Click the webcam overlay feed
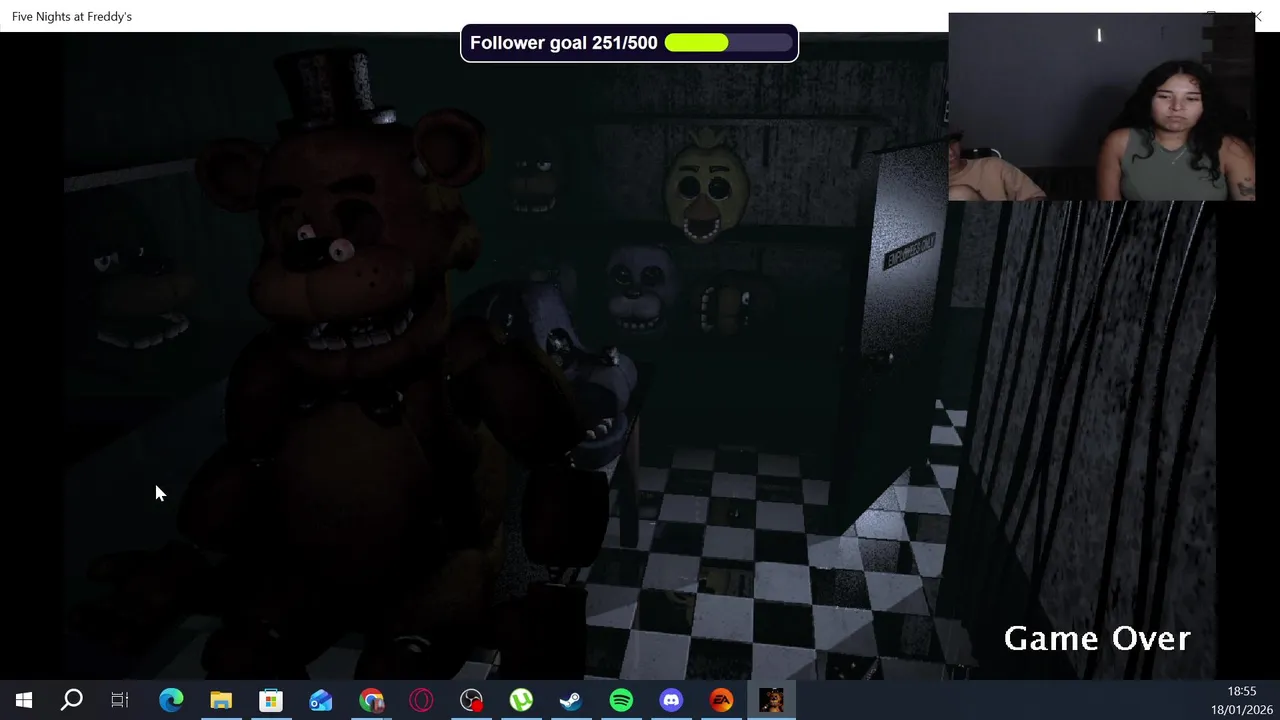Image resolution: width=1280 pixels, height=720 pixels. [x=1101, y=107]
